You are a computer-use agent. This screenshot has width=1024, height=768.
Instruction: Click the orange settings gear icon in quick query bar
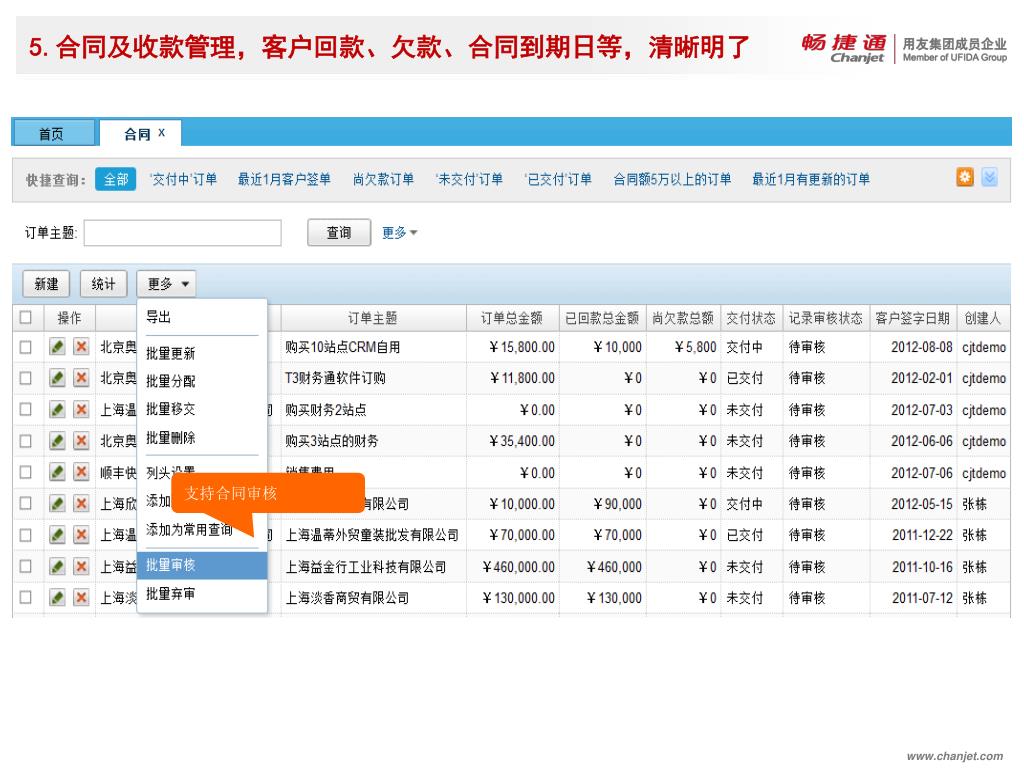click(965, 177)
